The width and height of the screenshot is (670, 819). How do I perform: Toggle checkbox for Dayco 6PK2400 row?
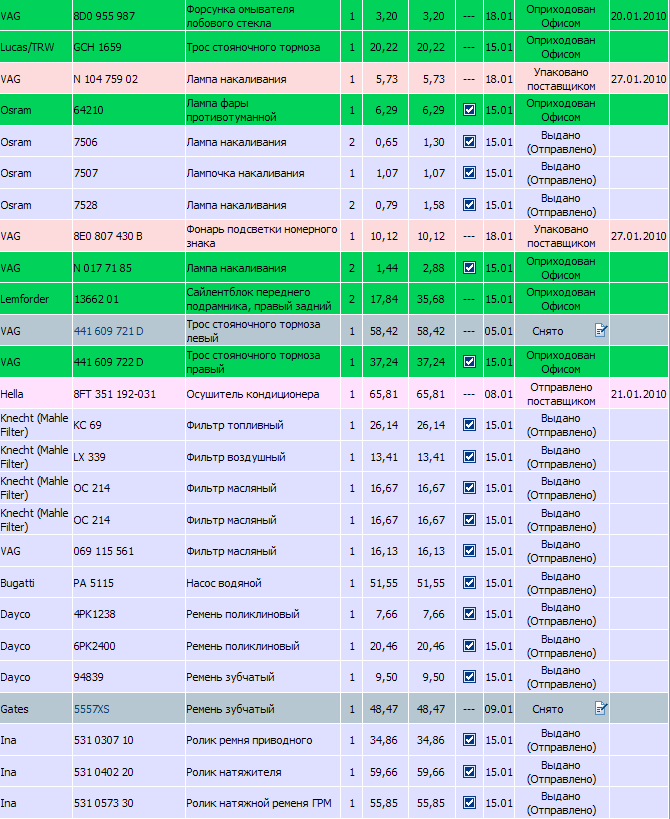469,646
